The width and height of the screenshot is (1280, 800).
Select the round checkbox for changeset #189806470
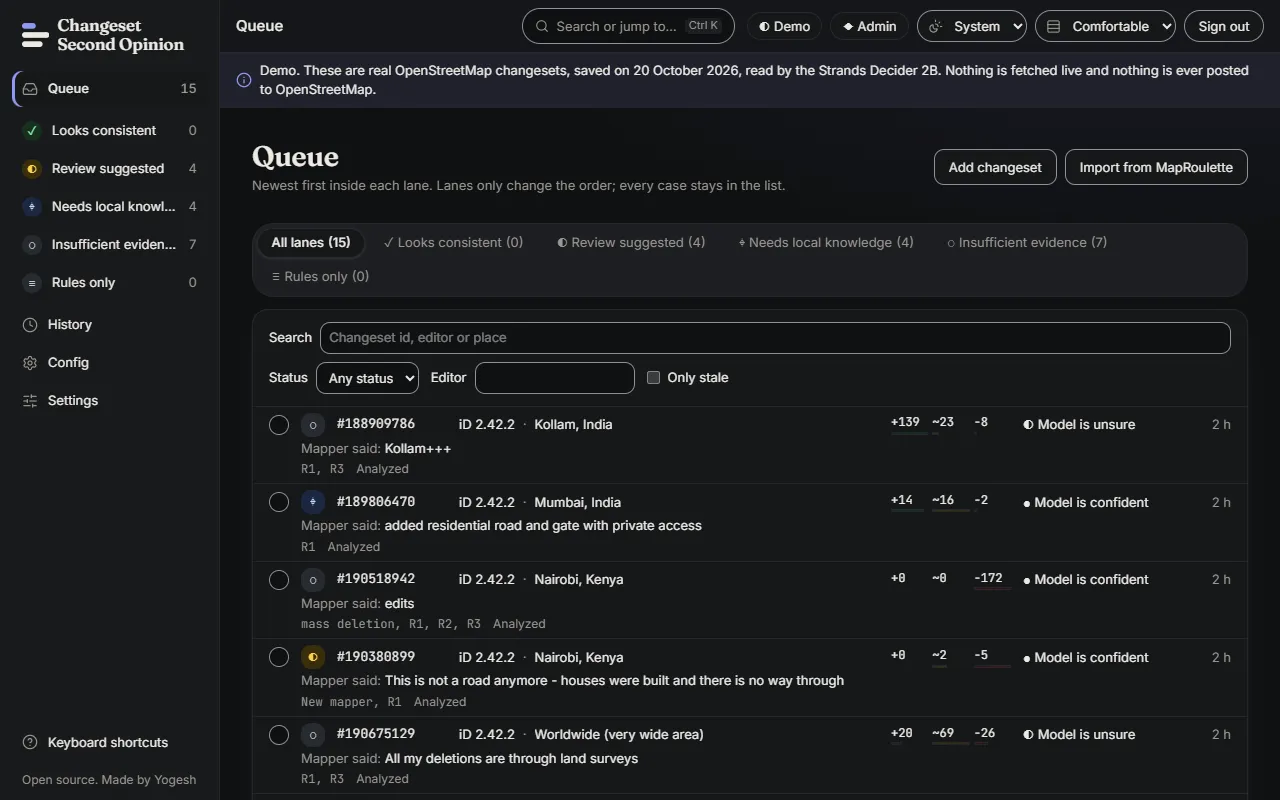(x=279, y=502)
